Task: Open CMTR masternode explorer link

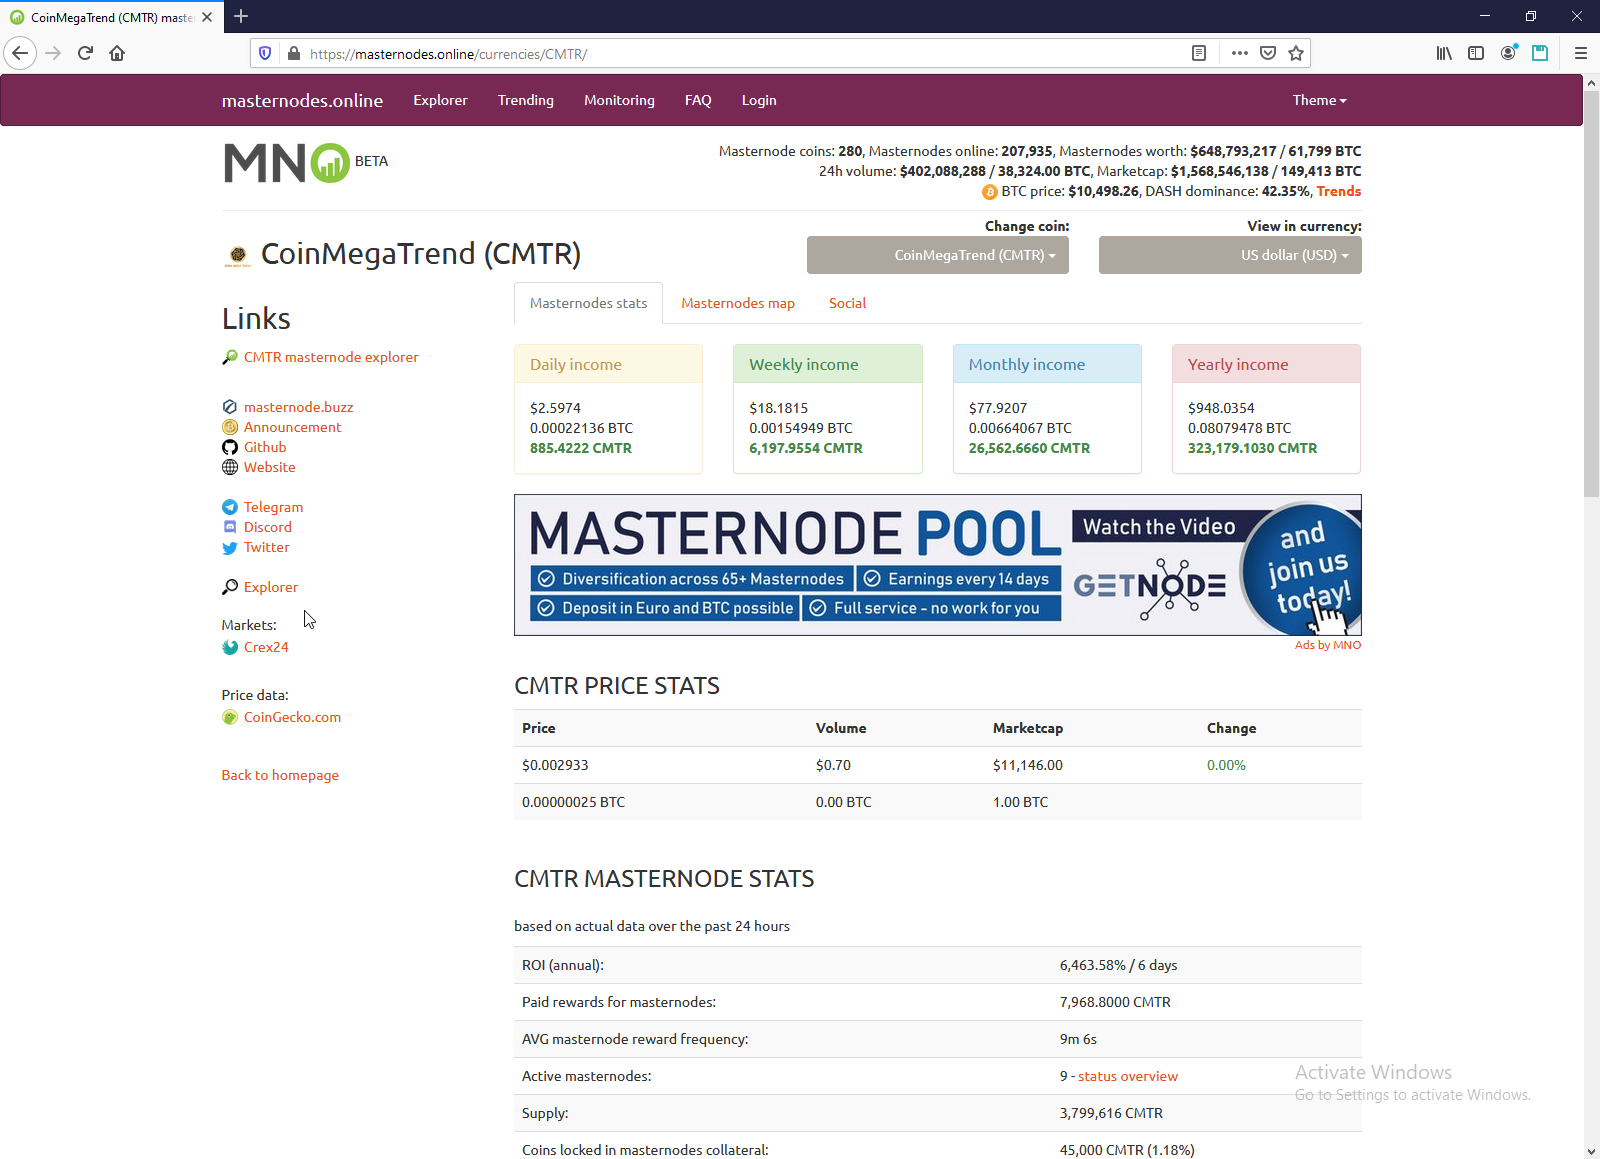Action: pos(331,357)
